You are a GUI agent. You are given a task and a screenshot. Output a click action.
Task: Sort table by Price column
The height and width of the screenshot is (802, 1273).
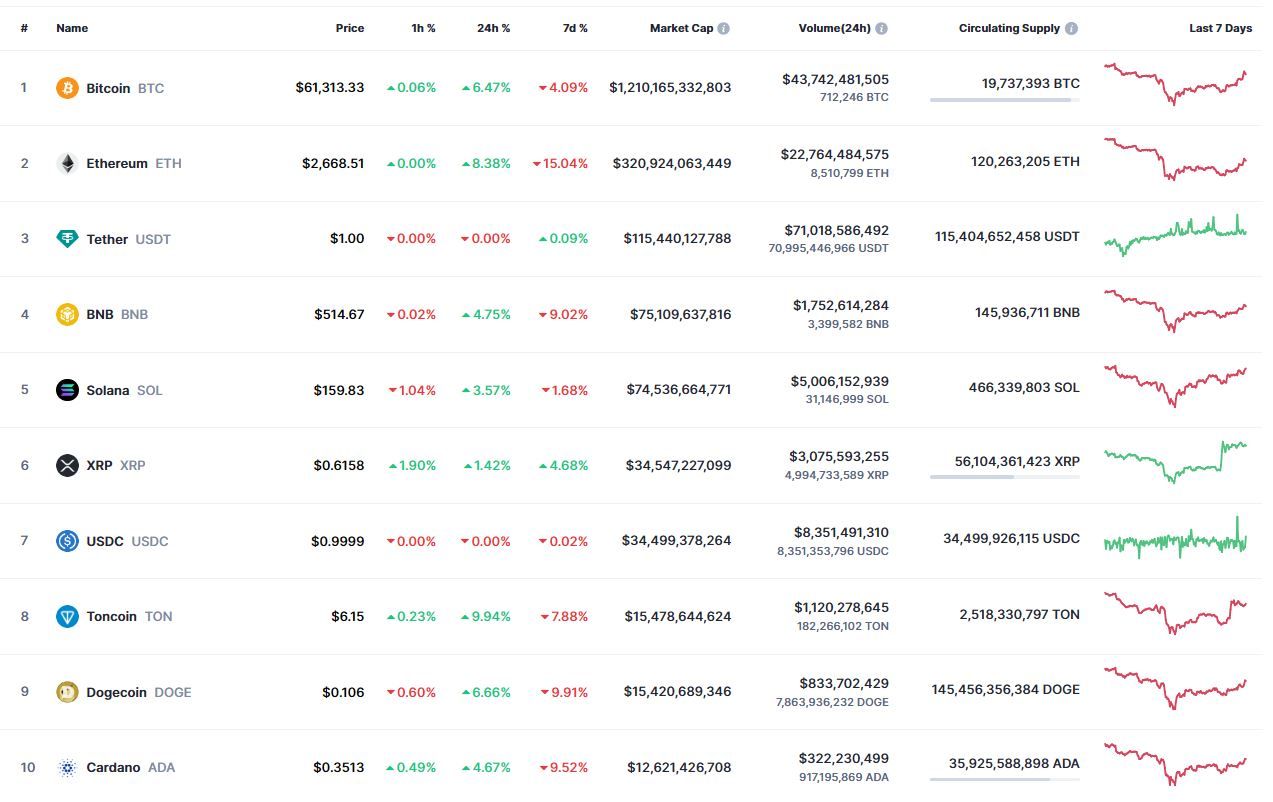350,28
